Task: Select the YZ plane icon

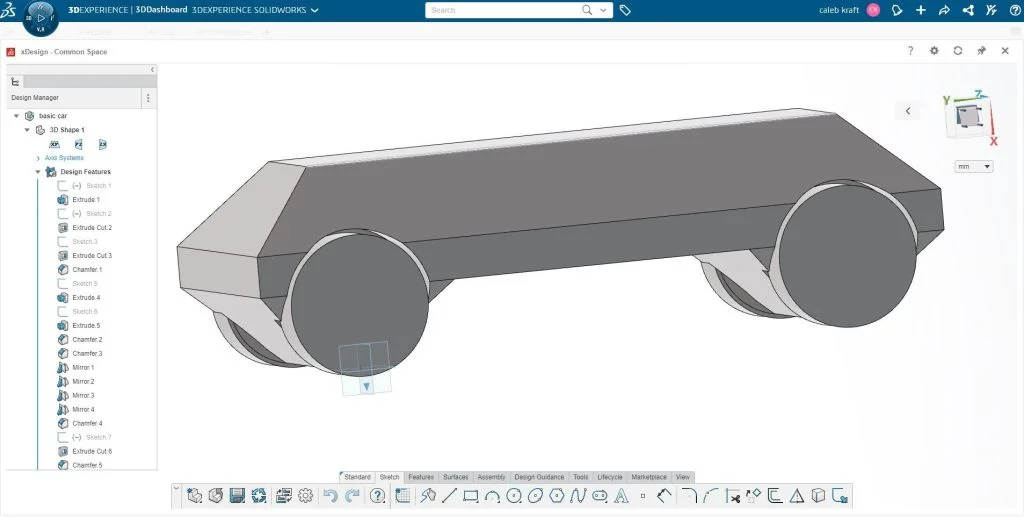Action: tap(78, 144)
